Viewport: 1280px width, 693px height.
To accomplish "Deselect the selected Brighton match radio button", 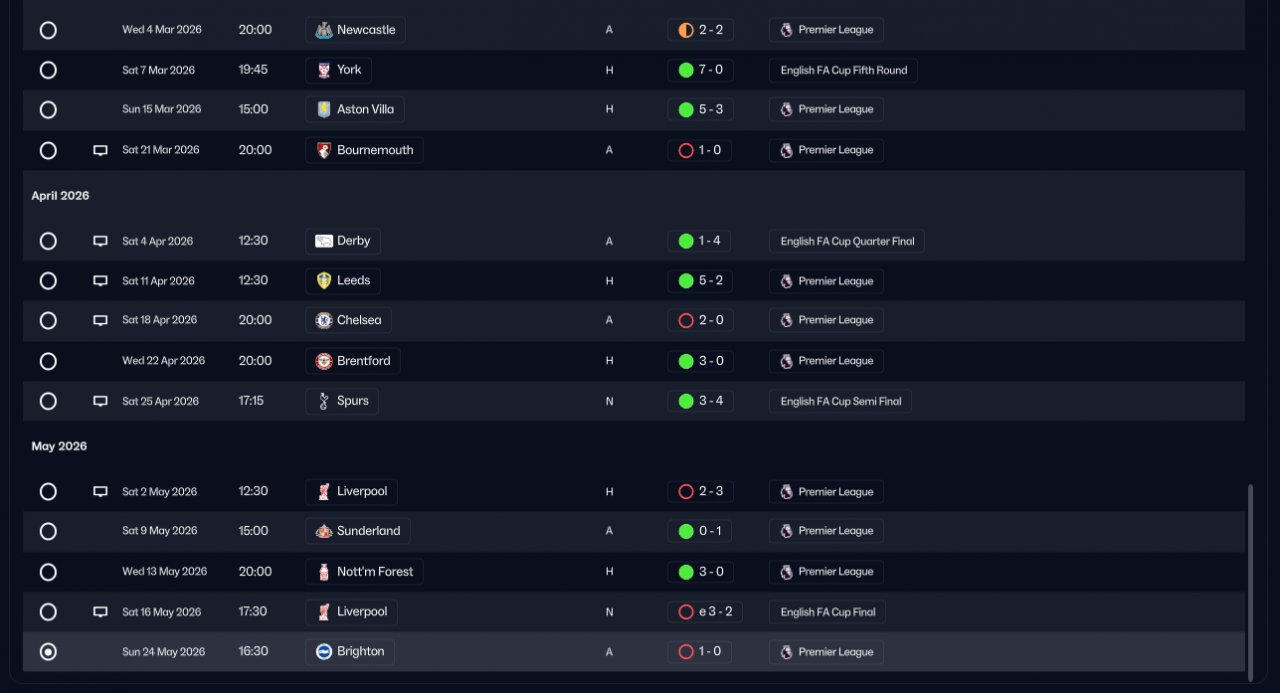I will coord(48,652).
